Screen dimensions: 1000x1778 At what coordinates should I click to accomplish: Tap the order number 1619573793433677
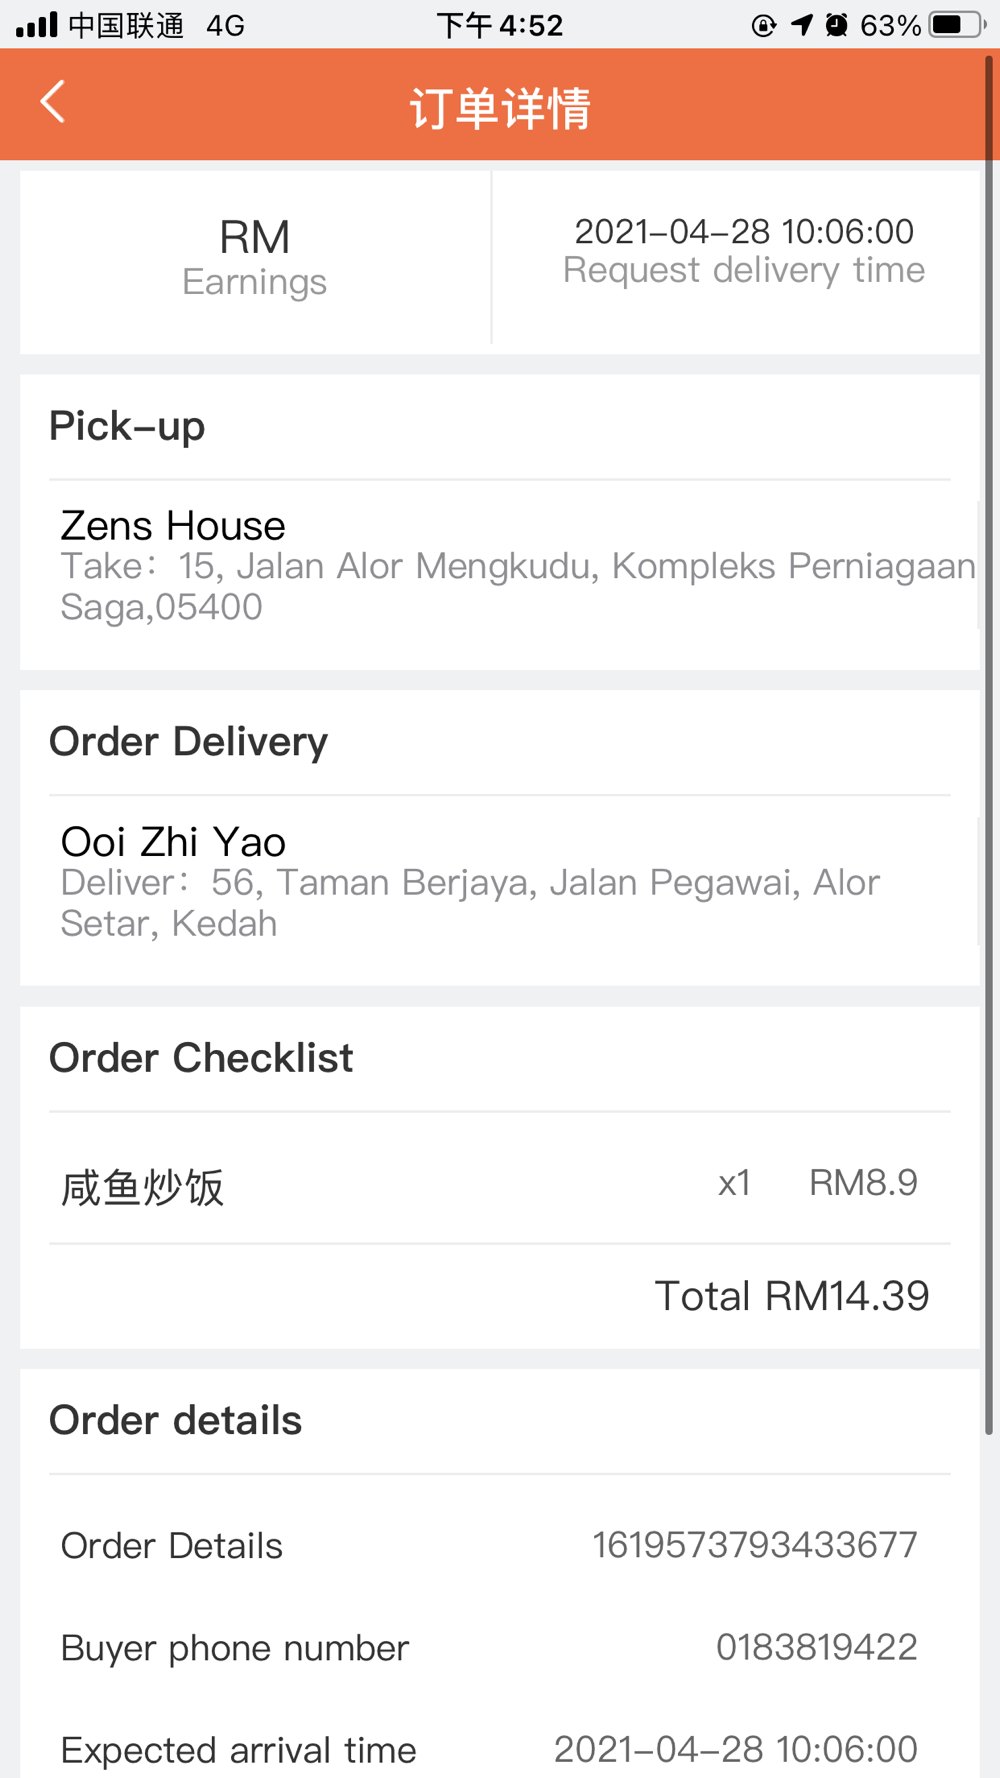(x=755, y=1545)
